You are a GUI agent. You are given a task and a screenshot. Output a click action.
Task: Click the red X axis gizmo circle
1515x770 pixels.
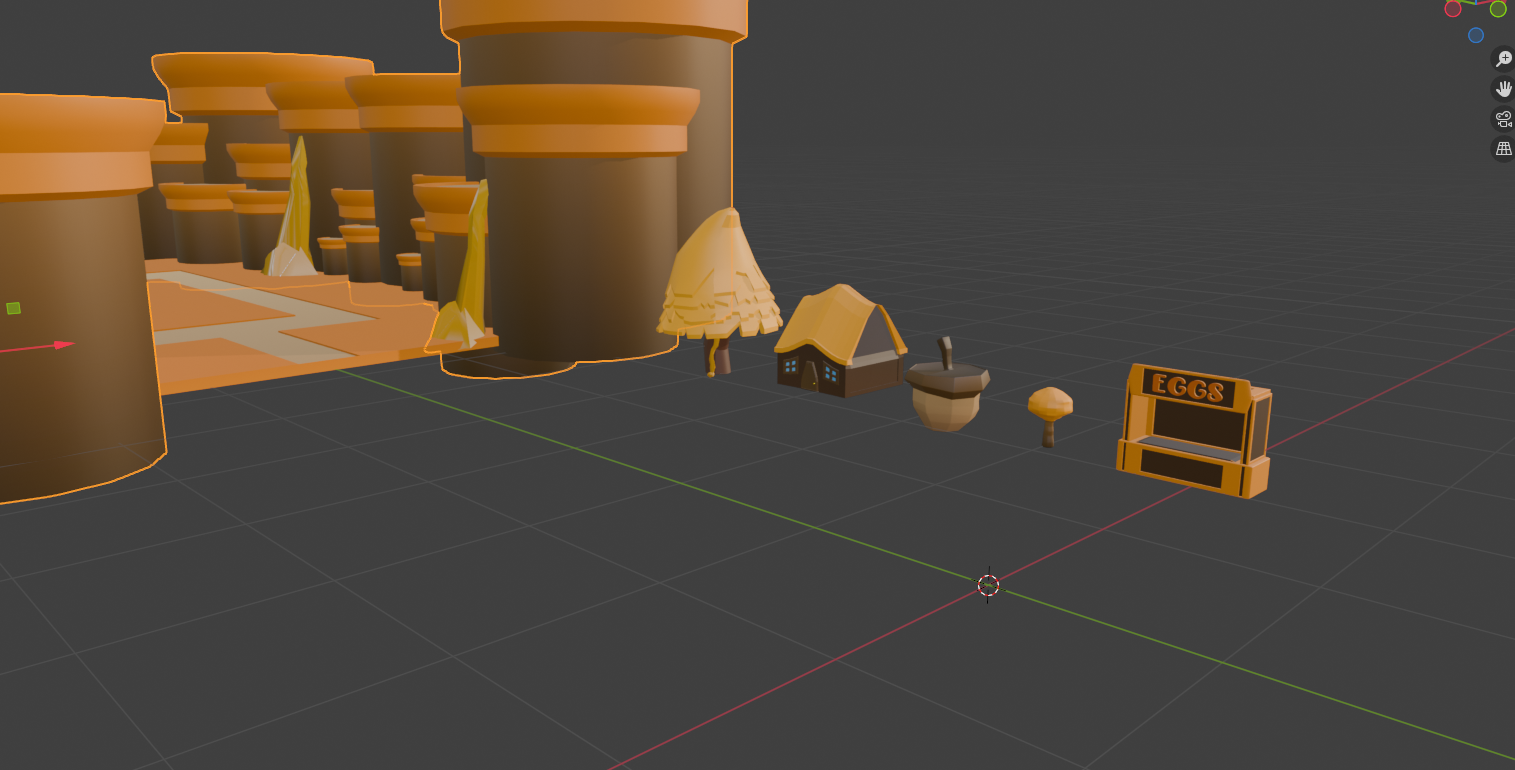coord(1453,9)
